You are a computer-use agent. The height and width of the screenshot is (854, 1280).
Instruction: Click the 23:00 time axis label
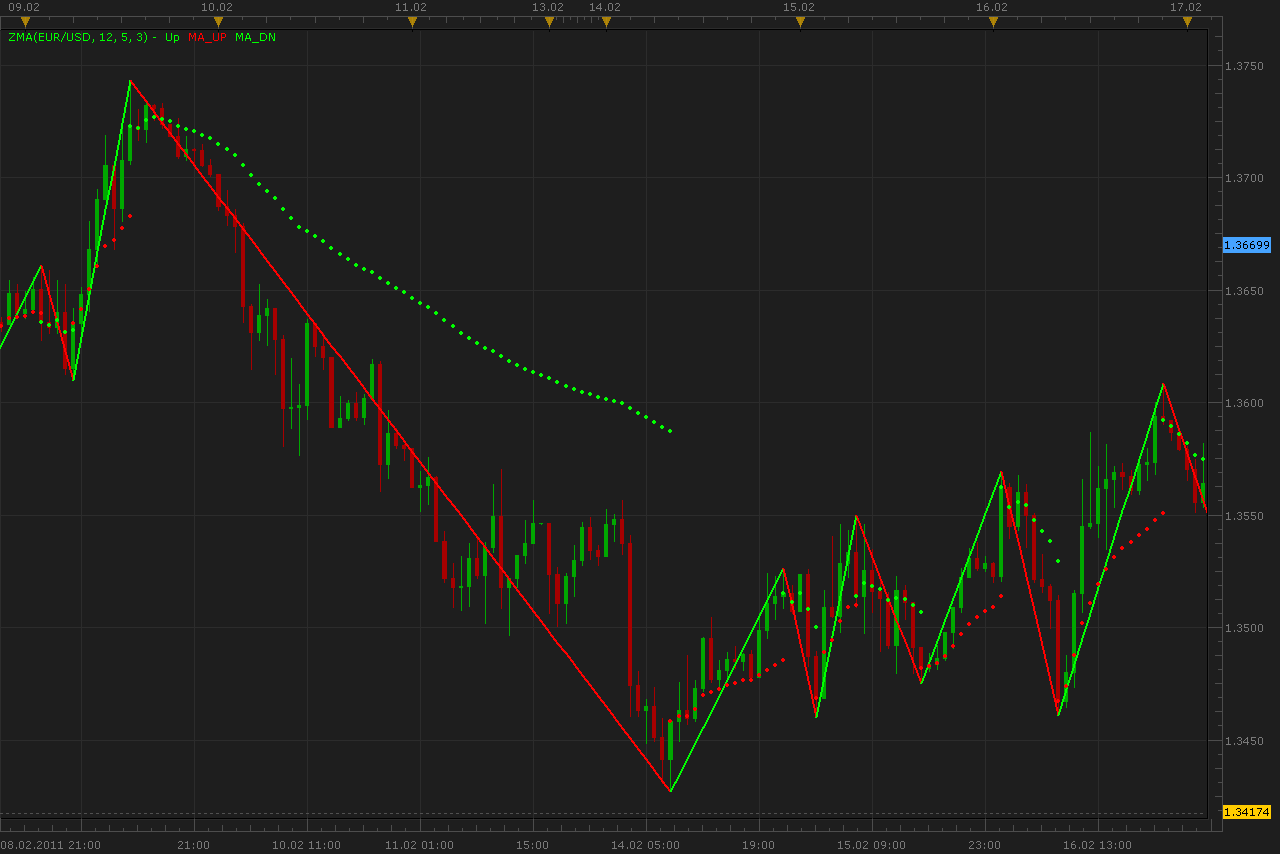pyautogui.click(x=985, y=845)
